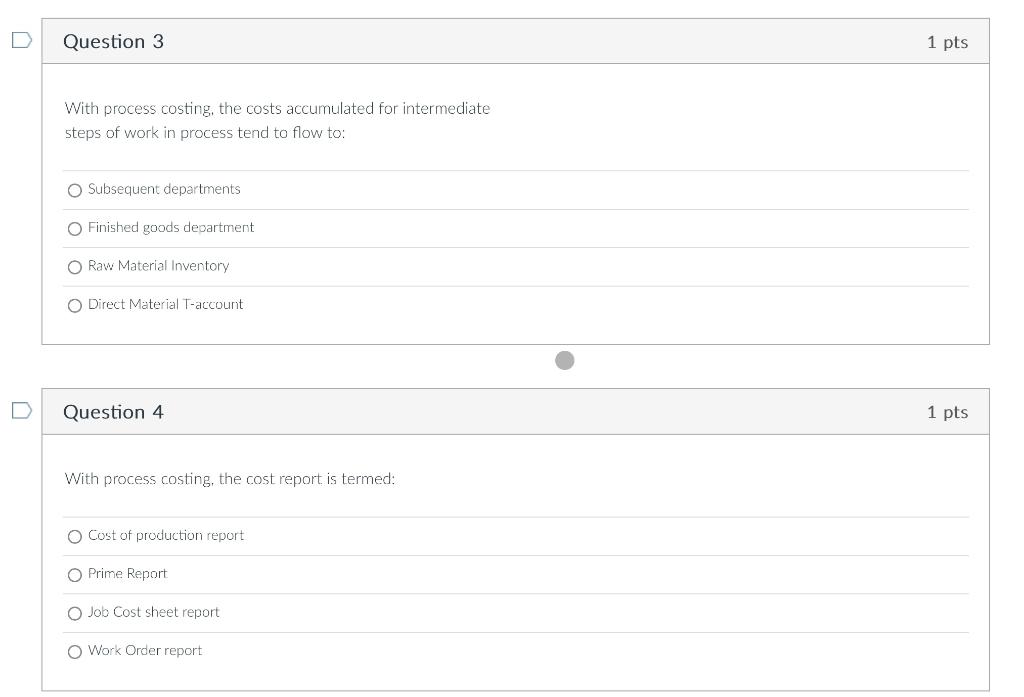This screenshot has height=697, width=1024.
Task: Pick Direct Material T-account option
Action: [75, 306]
